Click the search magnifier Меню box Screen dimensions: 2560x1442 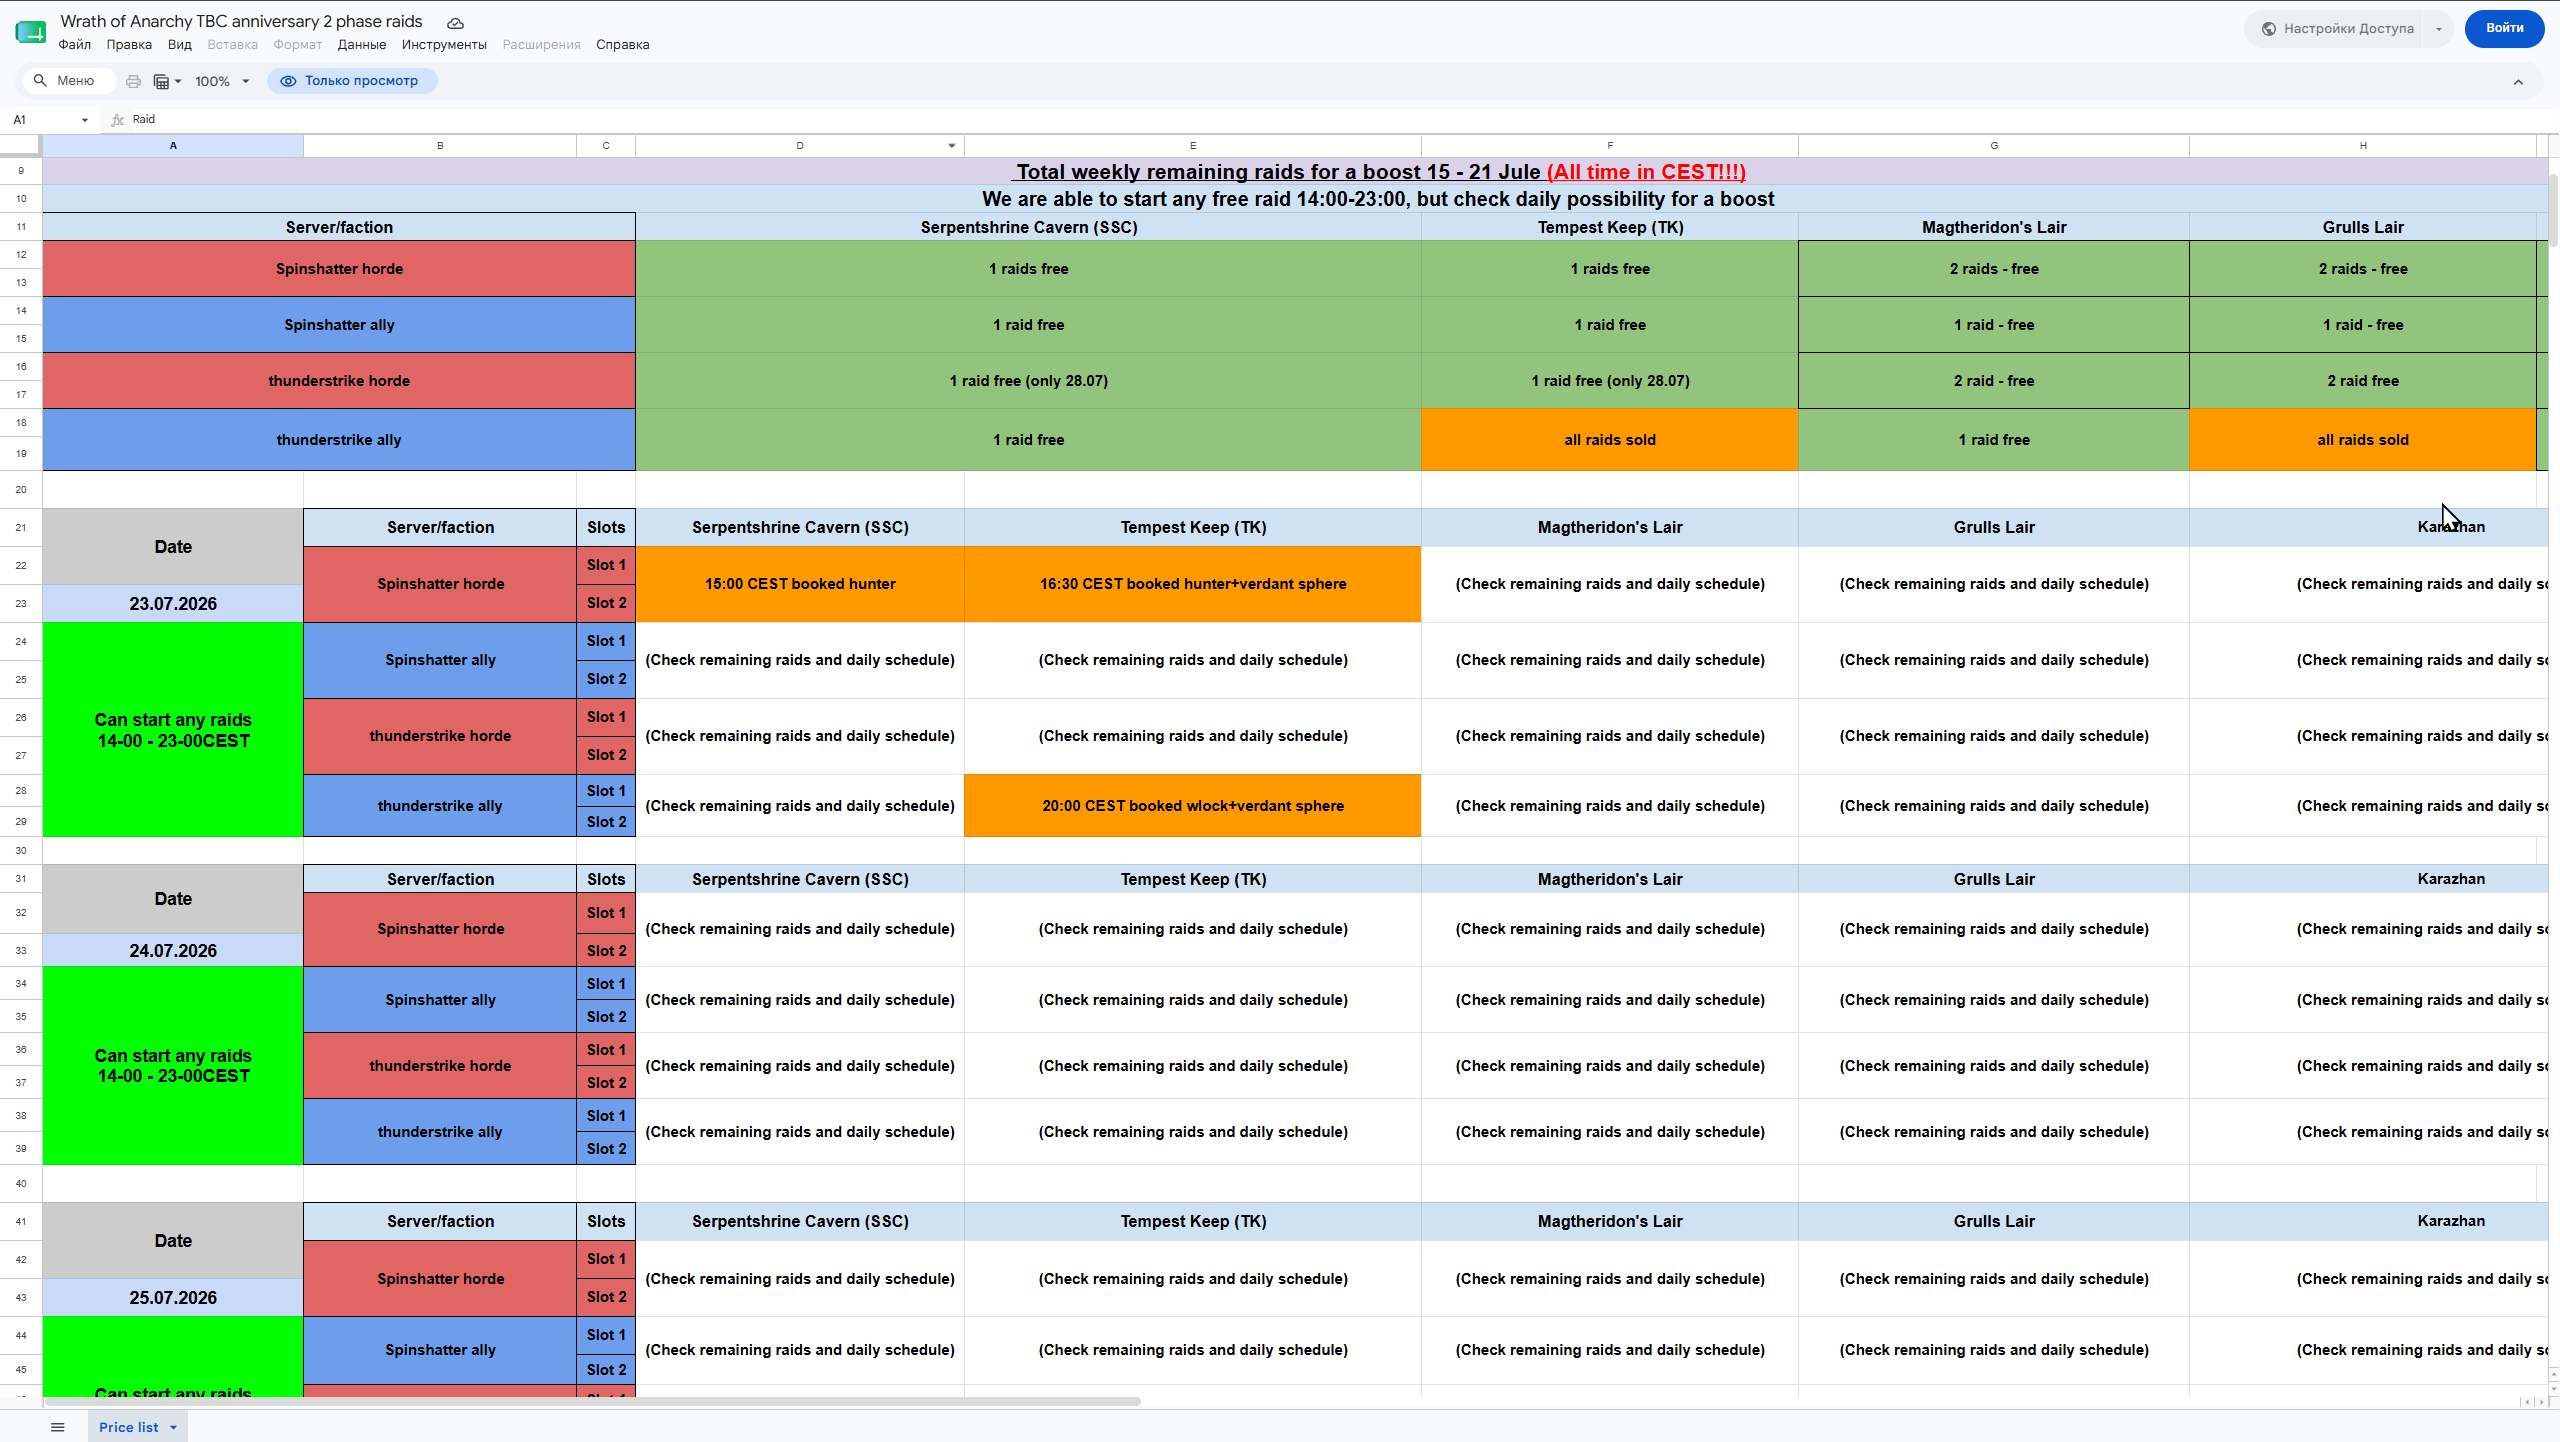click(x=67, y=81)
